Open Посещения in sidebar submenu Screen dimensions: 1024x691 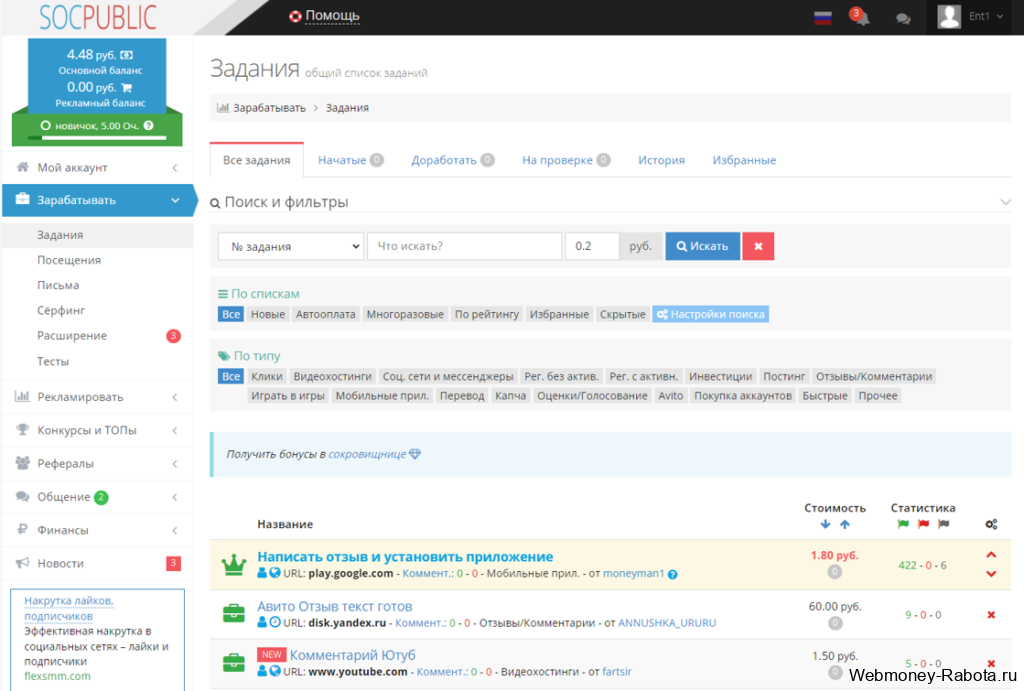point(69,260)
